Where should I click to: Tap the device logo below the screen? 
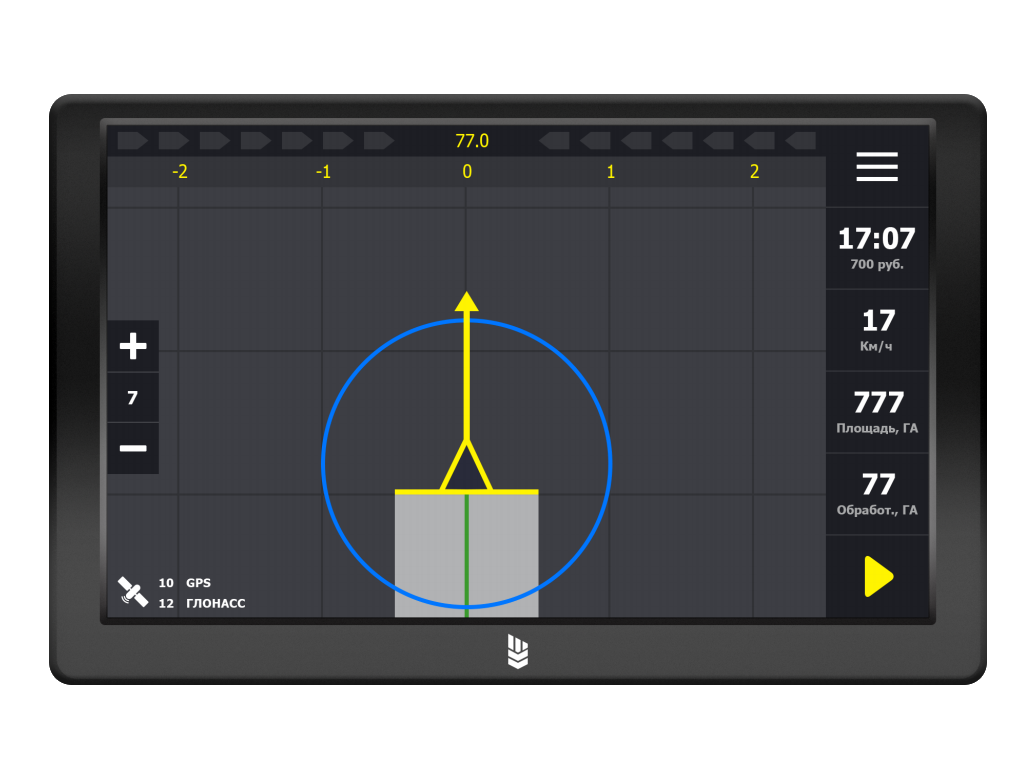tap(518, 651)
